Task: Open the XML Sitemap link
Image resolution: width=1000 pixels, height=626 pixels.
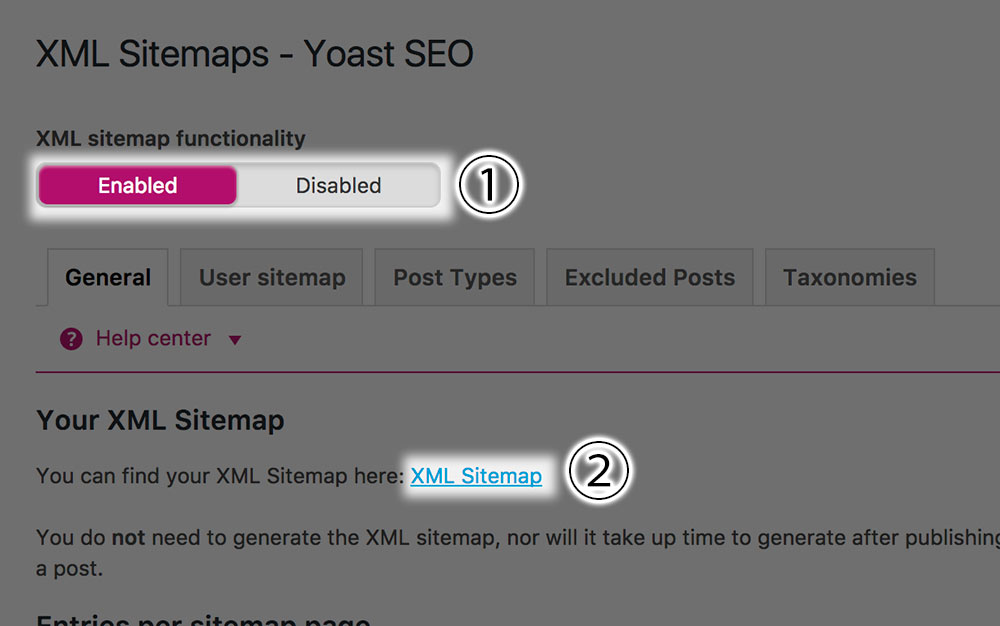Action: point(476,476)
